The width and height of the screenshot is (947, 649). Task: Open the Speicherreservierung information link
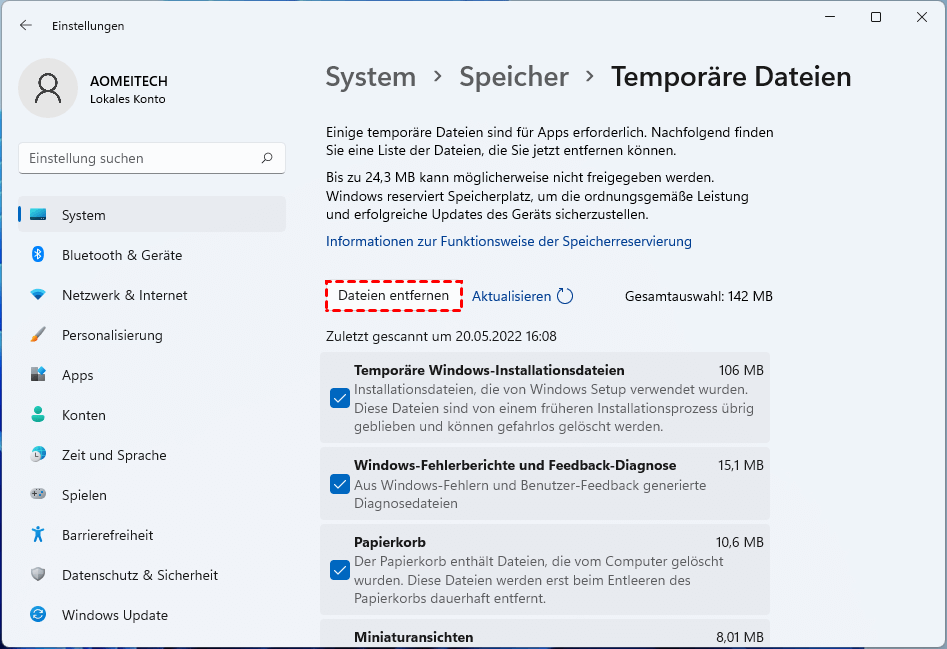click(x=509, y=241)
